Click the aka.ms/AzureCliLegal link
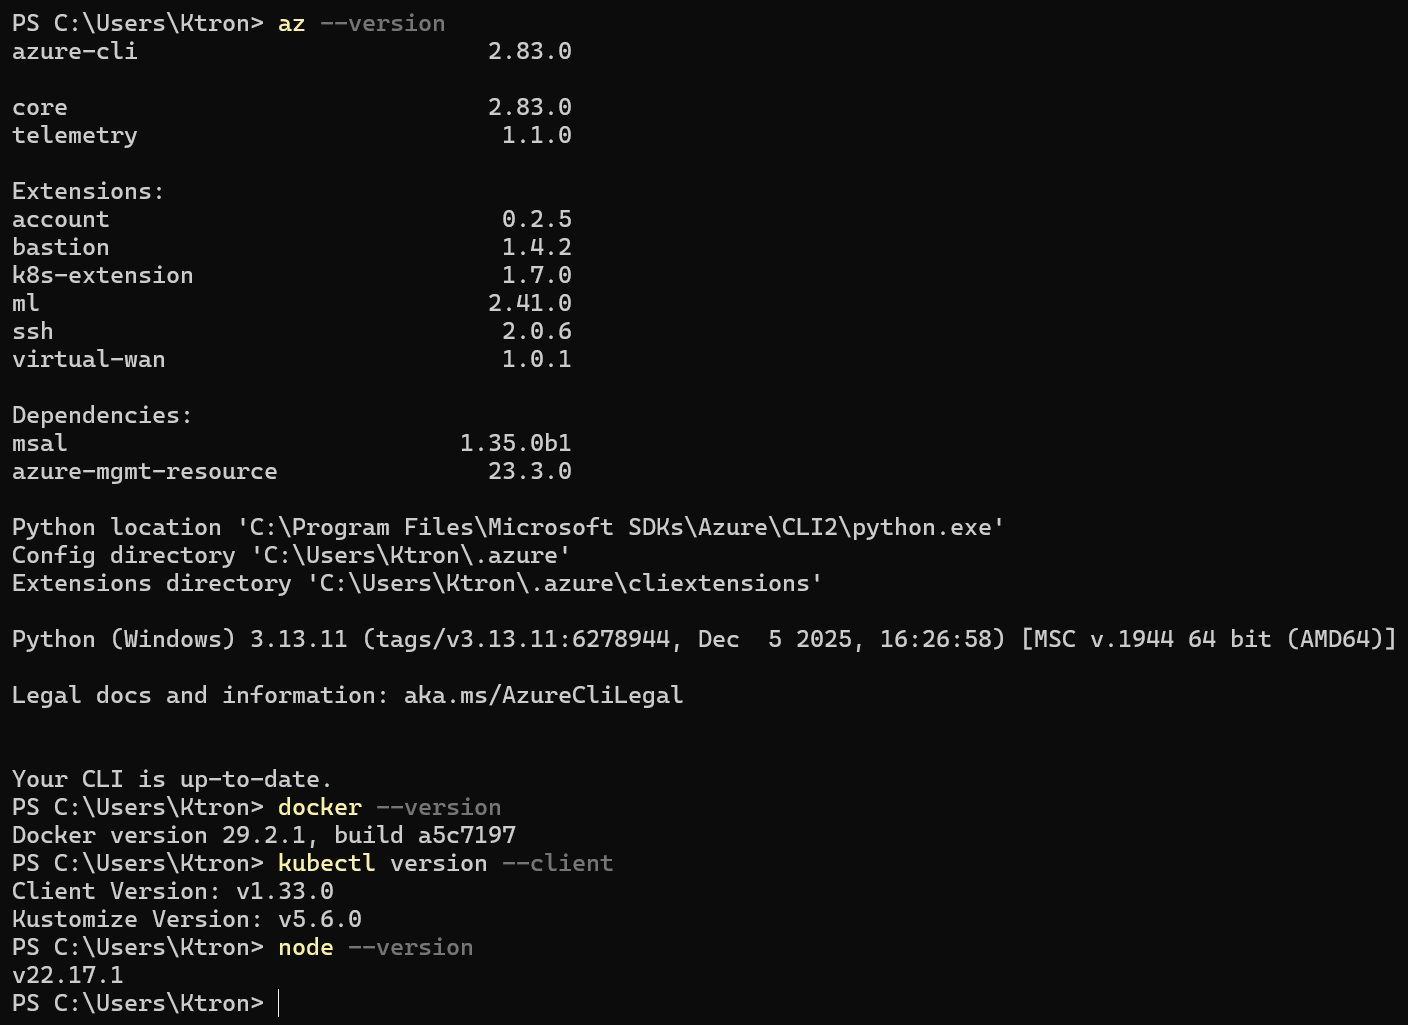 point(543,695)
